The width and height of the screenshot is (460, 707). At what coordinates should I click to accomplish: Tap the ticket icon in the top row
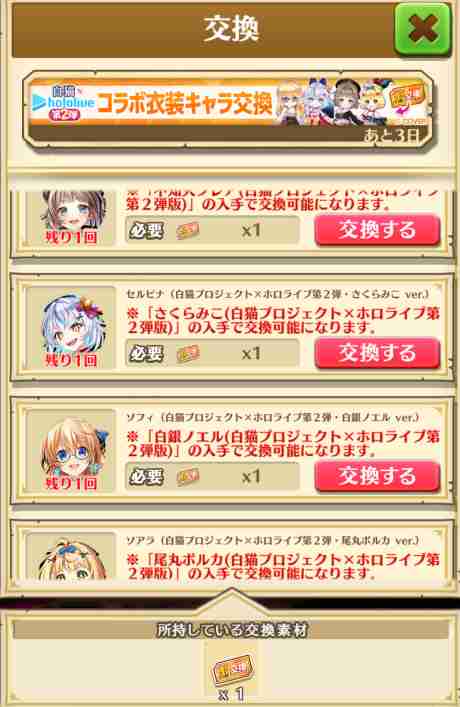(188, 231)
